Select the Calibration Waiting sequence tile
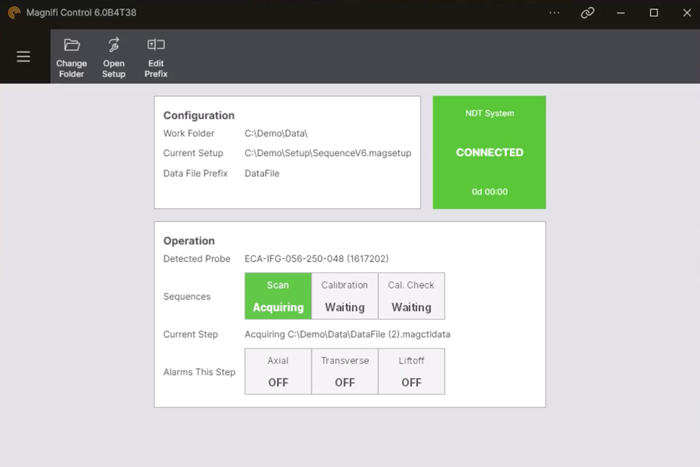Image resolution: width=700 pixels, height=467 pixels. coord(345,296)
